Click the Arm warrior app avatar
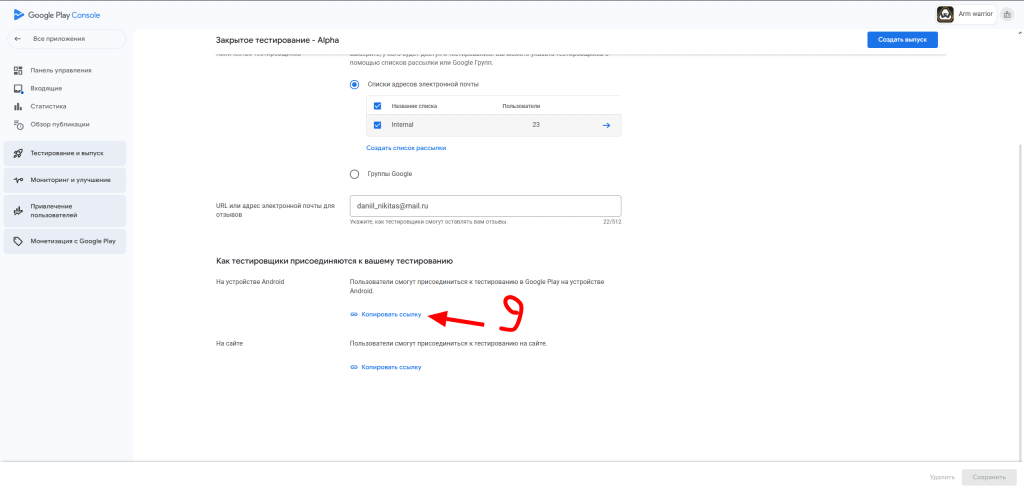Viewport: 1024px width, 492px height. pyautogui.click(x=945, y=14)
